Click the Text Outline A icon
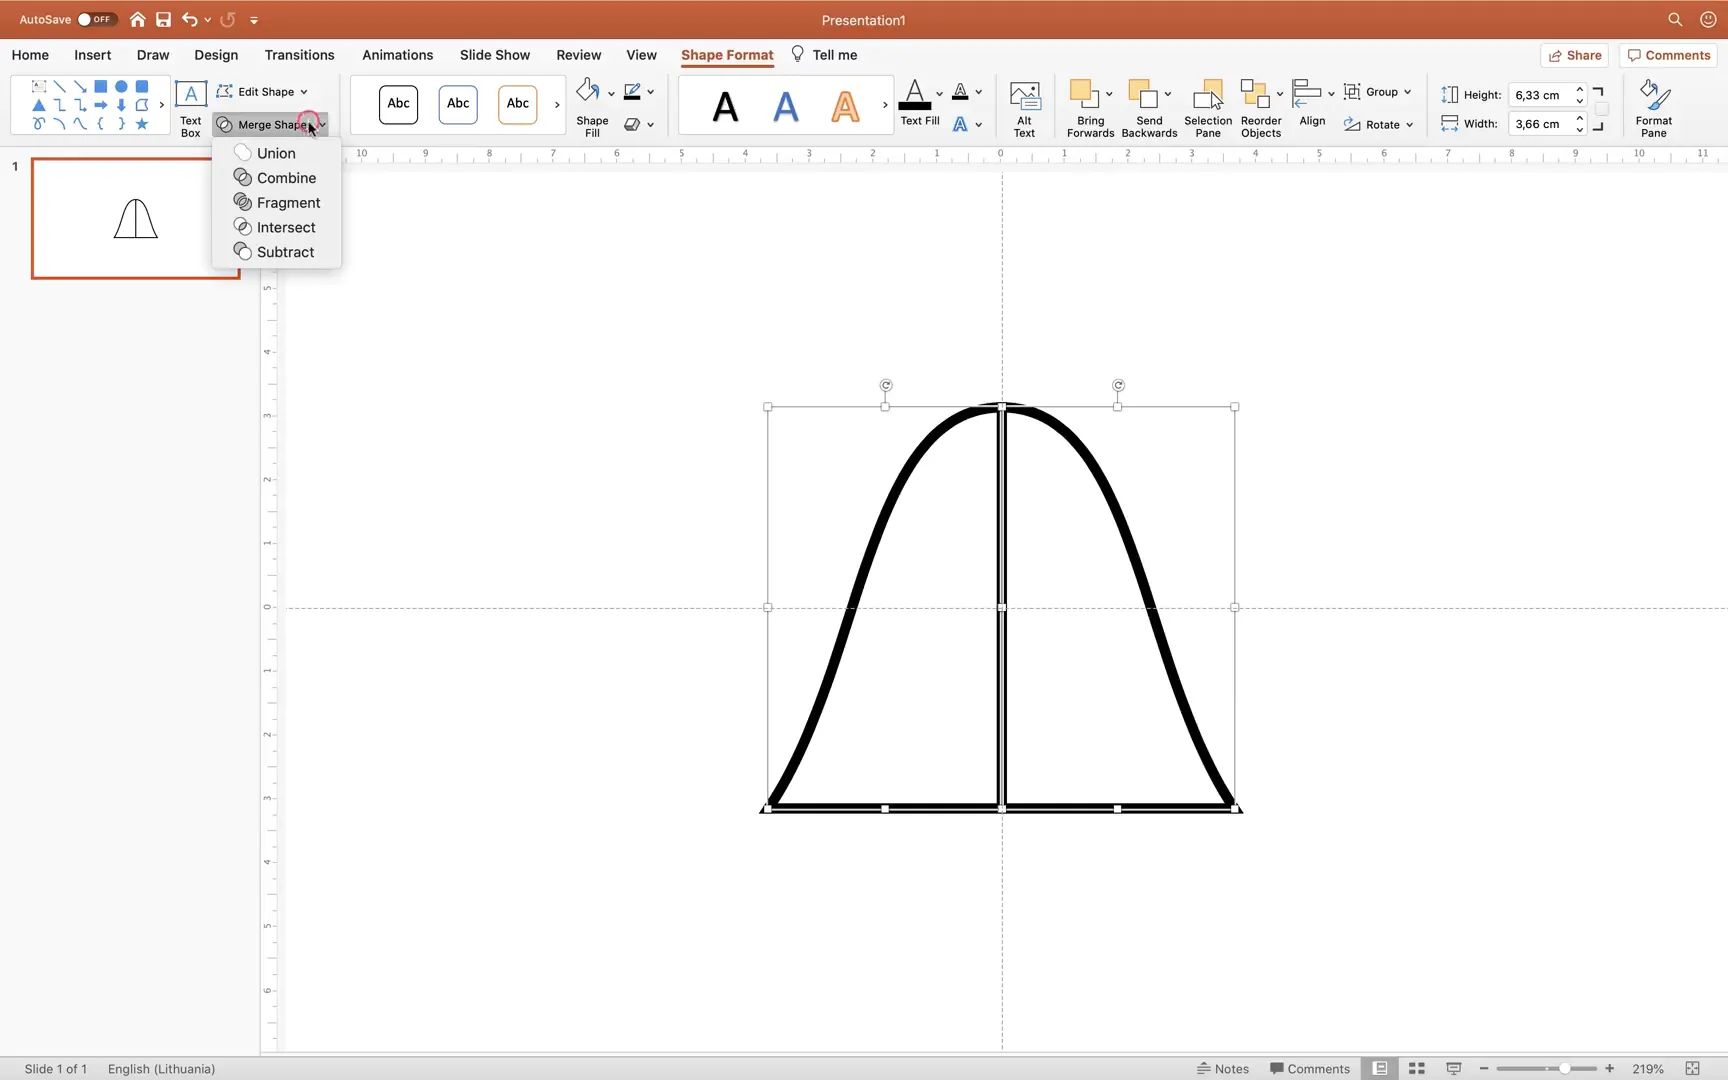Viewport: 1728px width, 1080px height. tap(960, 92)
